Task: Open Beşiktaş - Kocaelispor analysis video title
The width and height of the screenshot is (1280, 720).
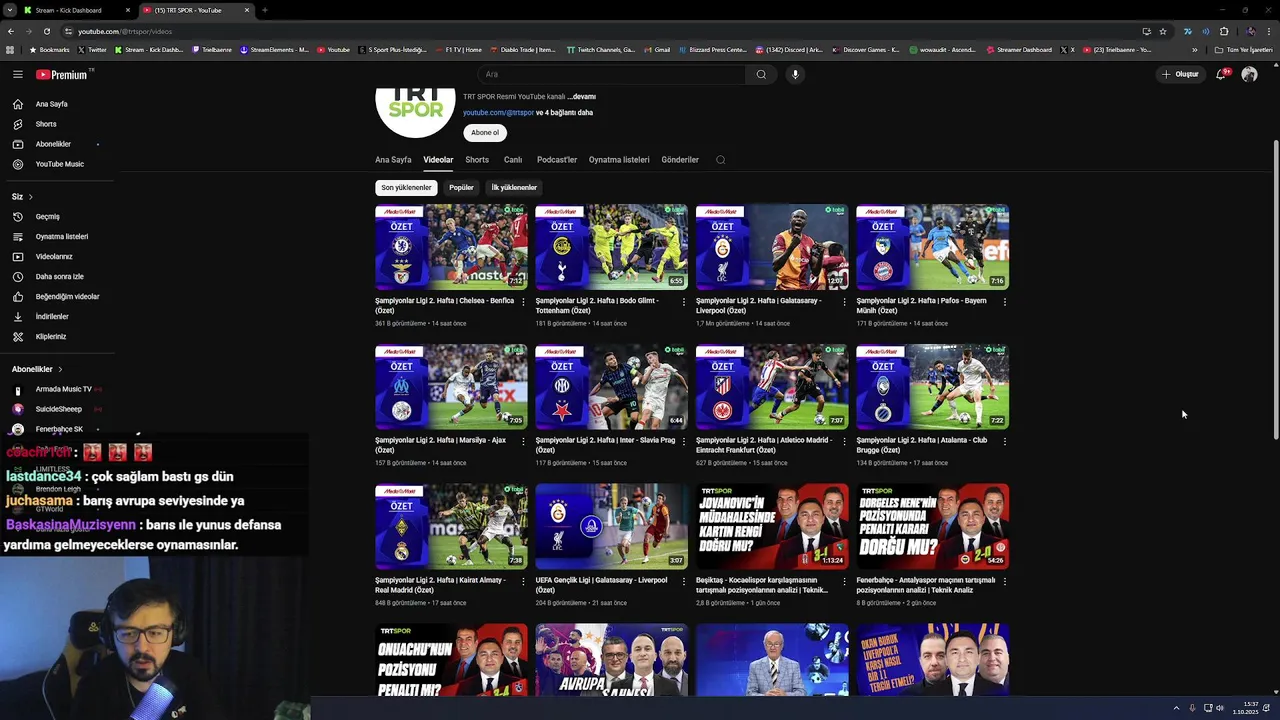Action: 762,585
